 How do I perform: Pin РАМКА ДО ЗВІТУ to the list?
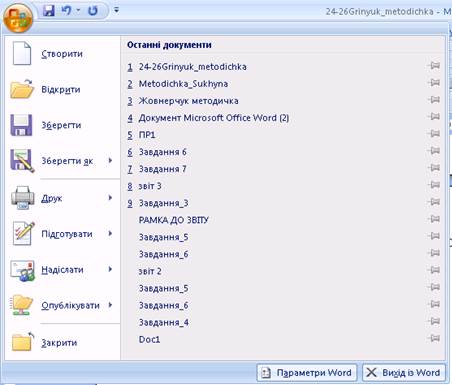tap(434, 219)
